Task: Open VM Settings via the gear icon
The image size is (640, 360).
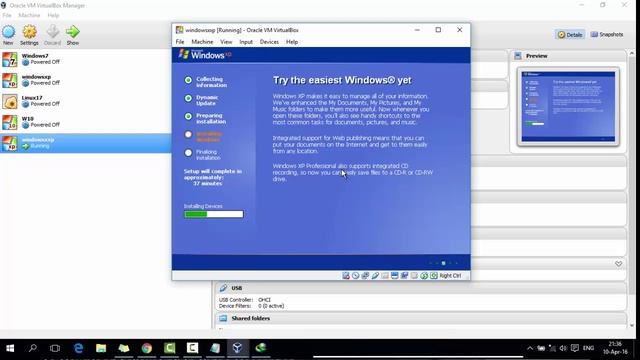Action: tap(29, 32)
